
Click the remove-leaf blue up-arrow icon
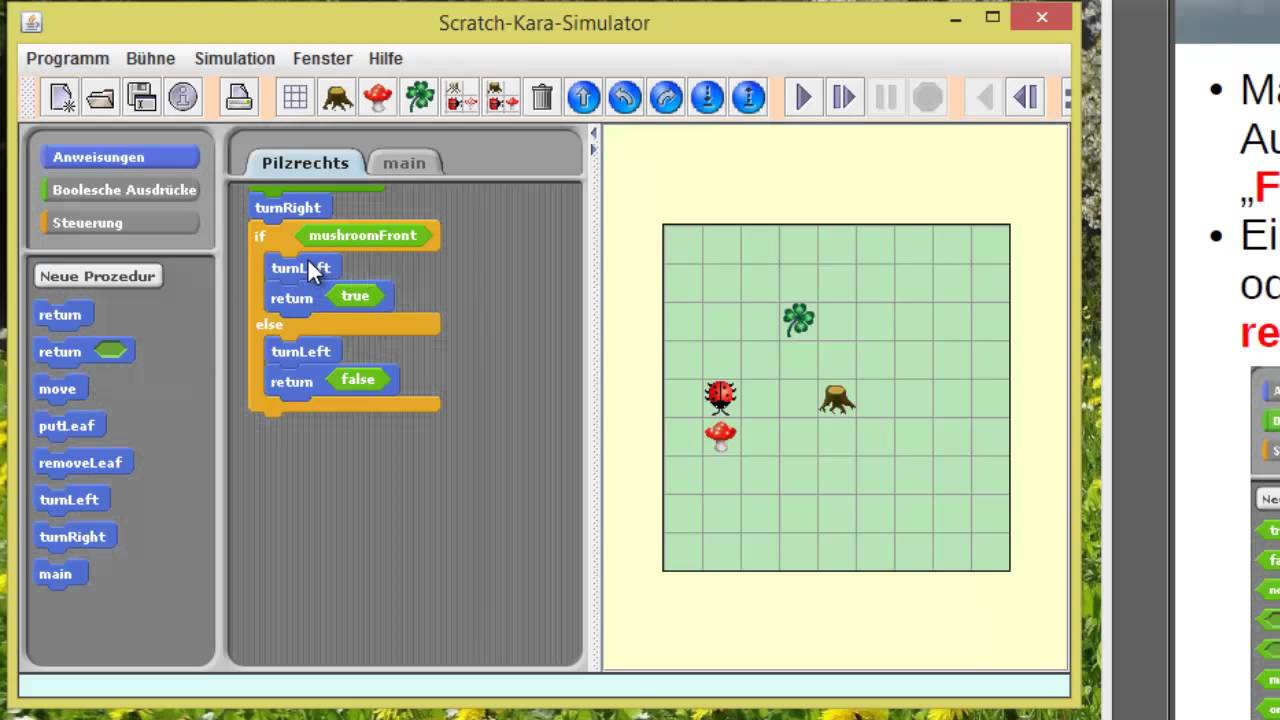pyautogui.click(x=748, y=97)
